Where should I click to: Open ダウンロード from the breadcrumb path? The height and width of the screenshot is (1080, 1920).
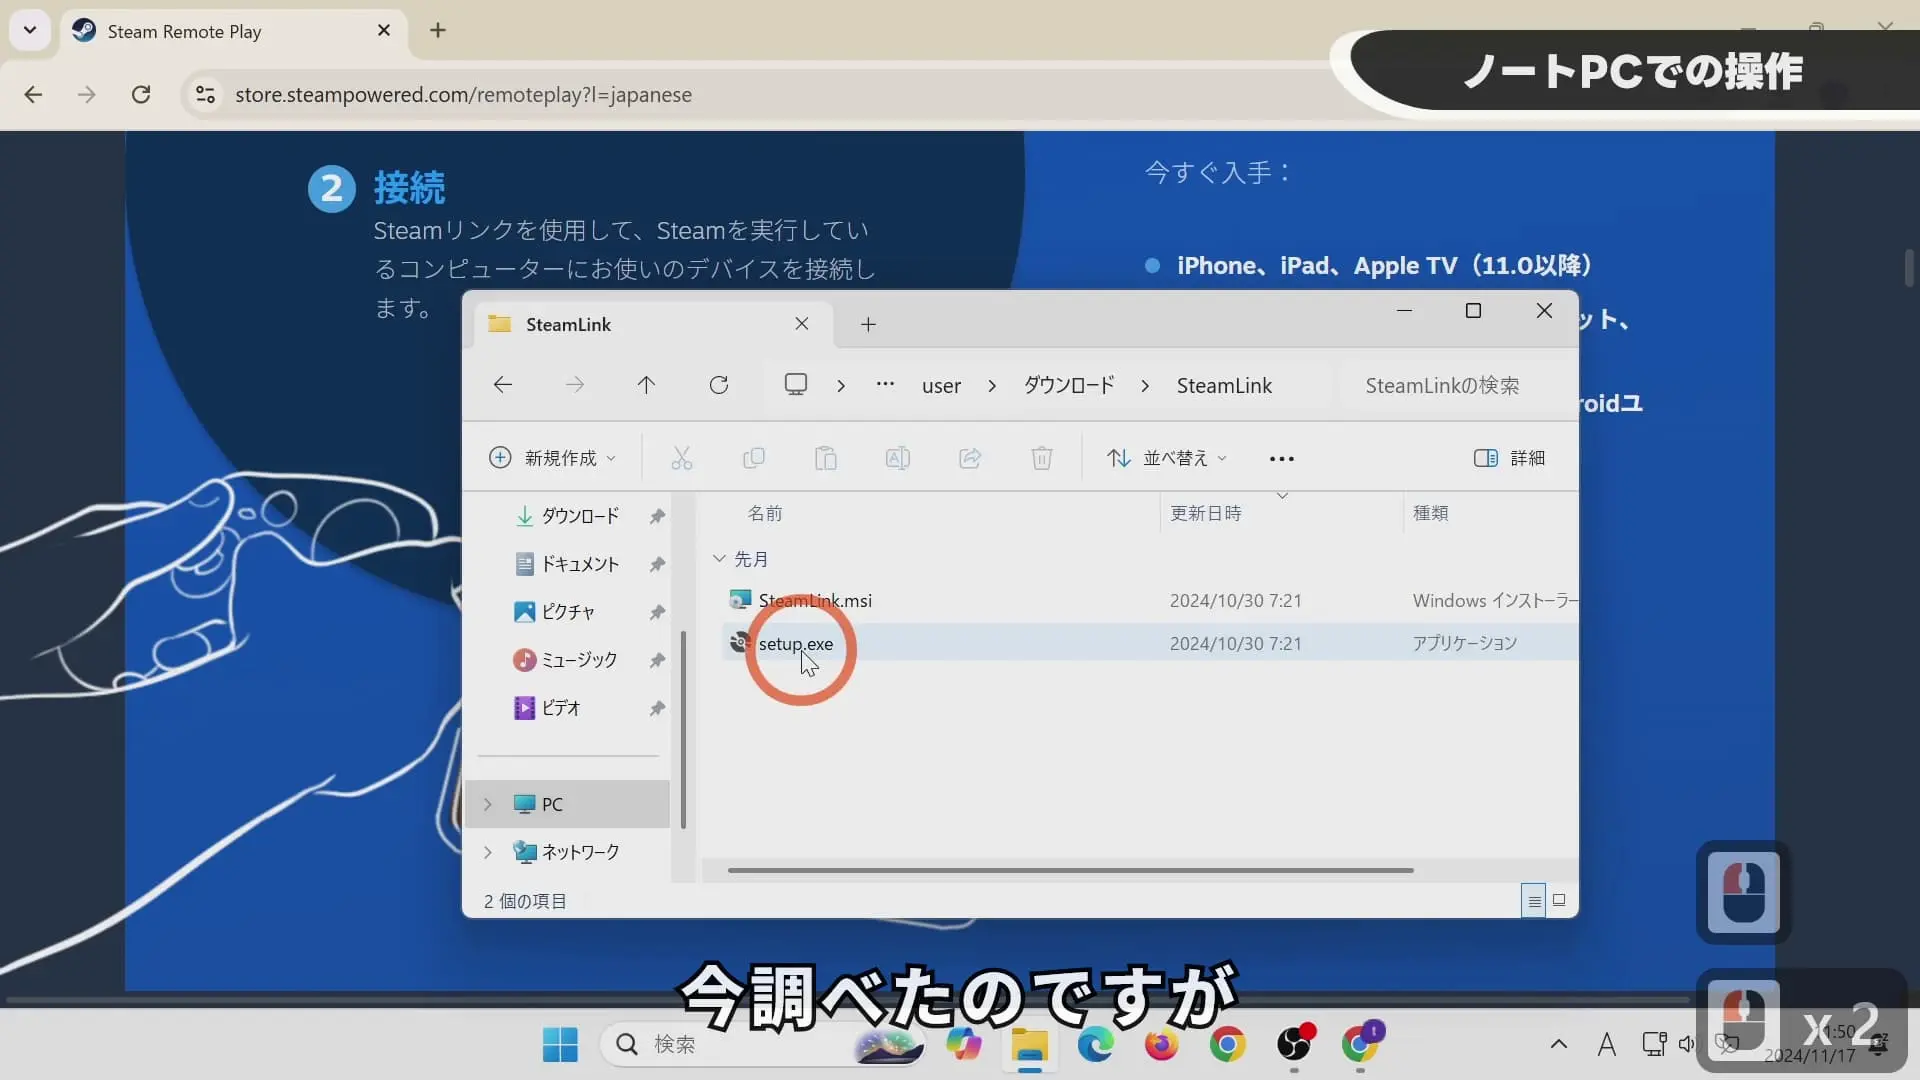(1067, 385)
